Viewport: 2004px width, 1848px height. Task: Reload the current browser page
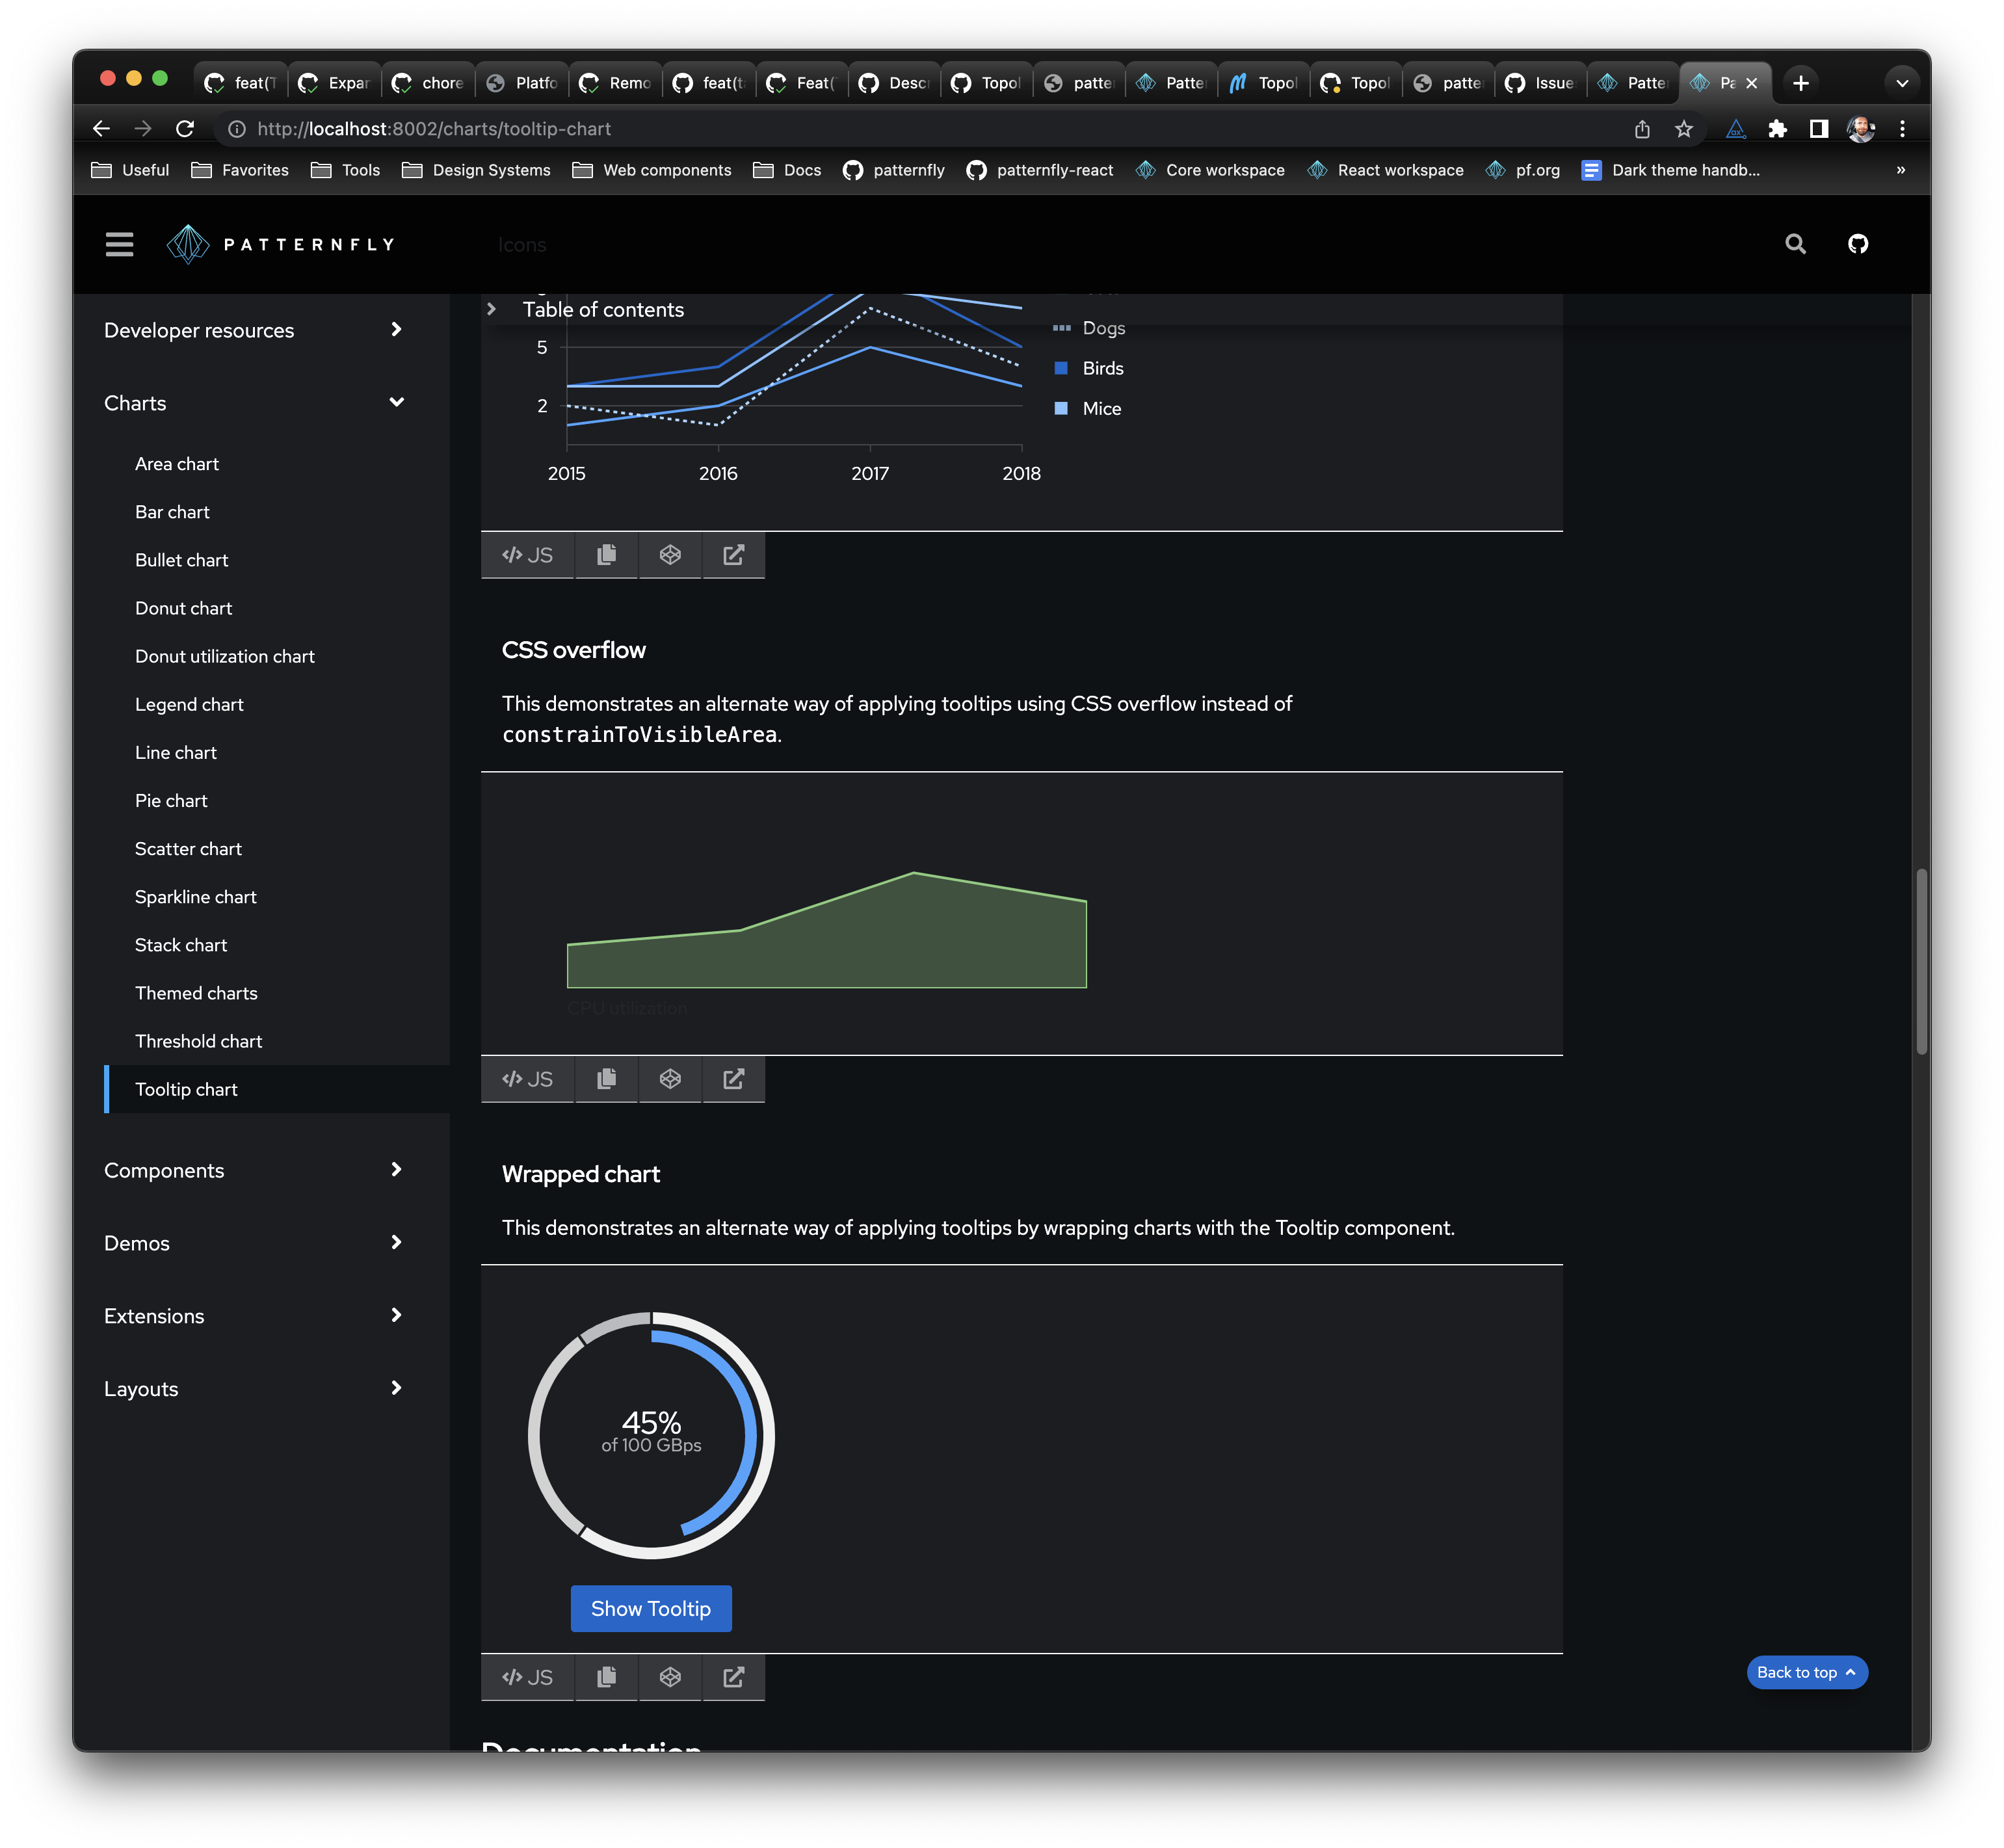(x=185, y=129)
